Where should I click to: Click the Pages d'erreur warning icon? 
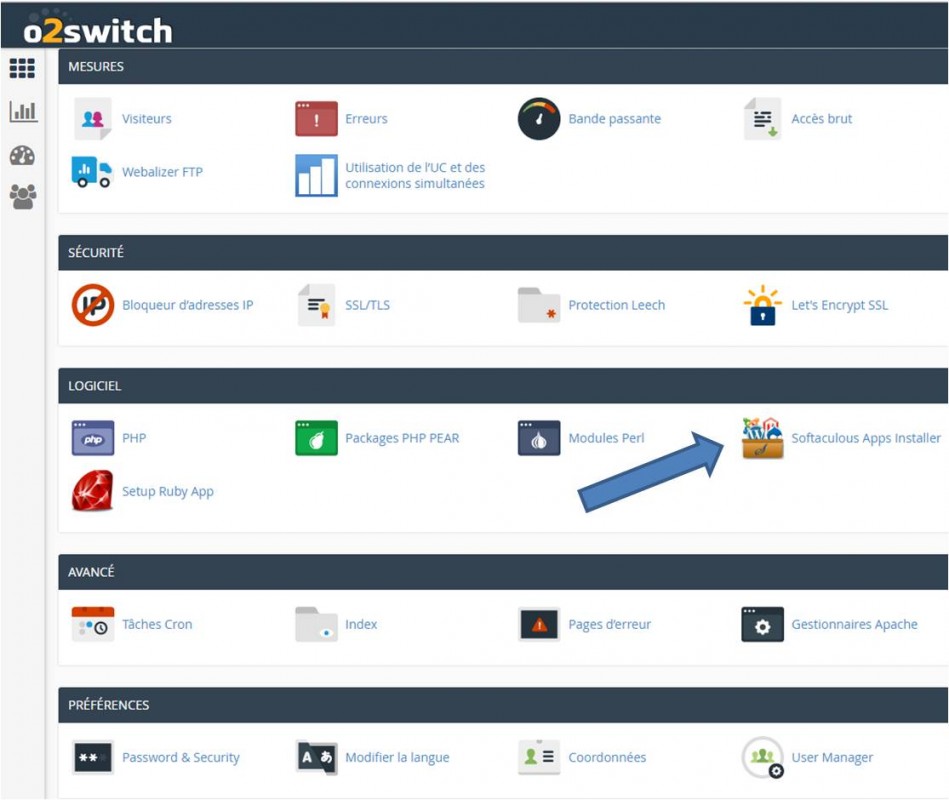point(539,624)
